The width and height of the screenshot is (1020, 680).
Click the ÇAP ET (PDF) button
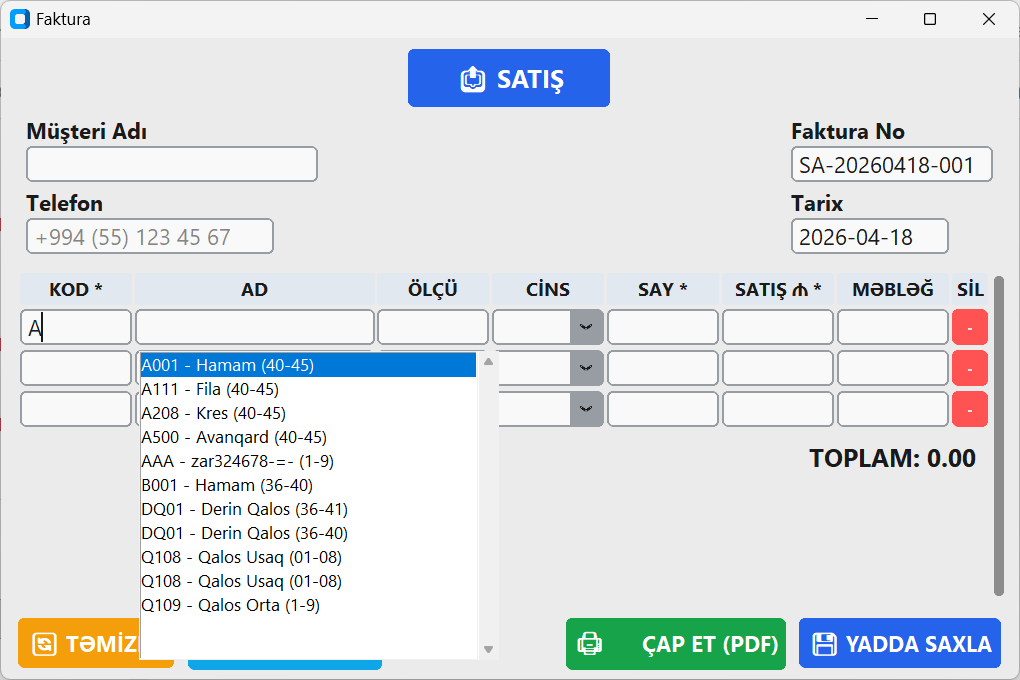coord(676,644)
